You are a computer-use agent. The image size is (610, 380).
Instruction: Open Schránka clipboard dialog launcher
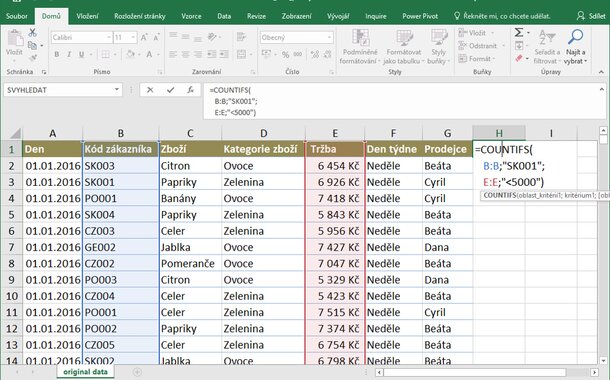tap(44, 72)
